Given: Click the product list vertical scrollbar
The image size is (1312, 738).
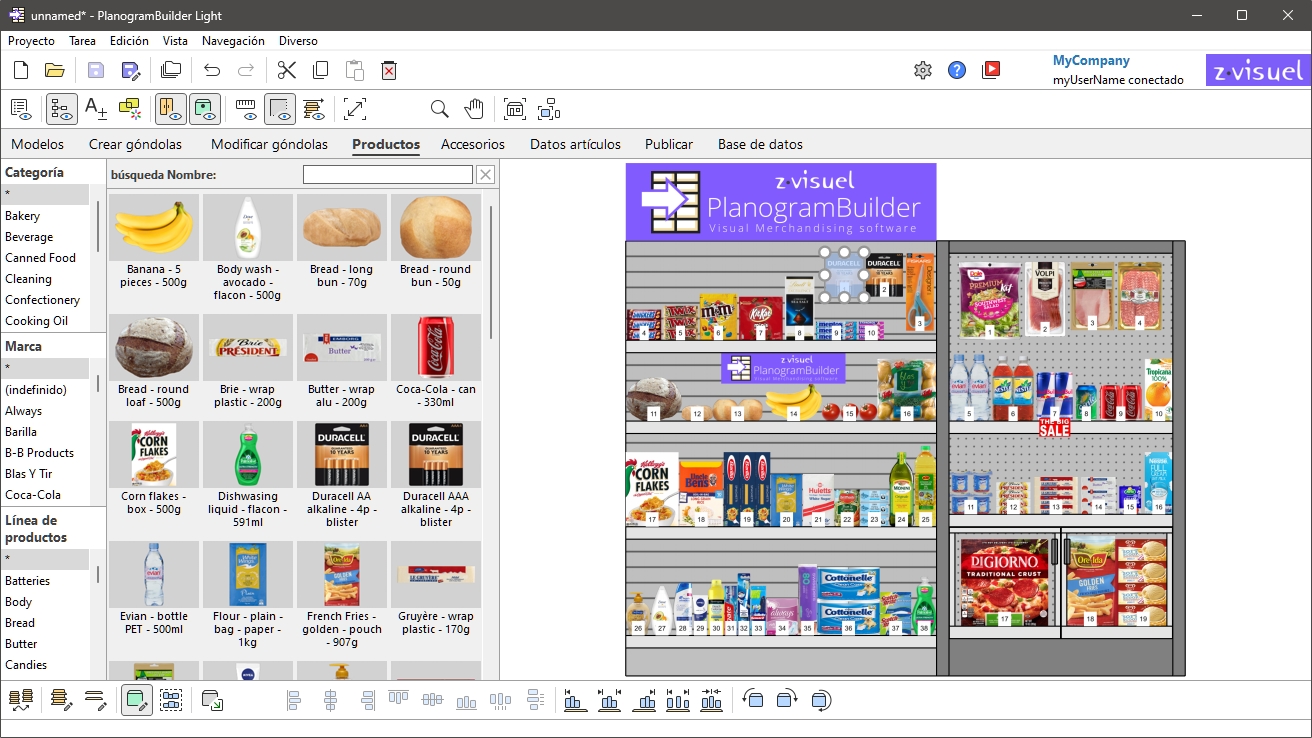Looking at the screenshot, I should pos(491,272).
